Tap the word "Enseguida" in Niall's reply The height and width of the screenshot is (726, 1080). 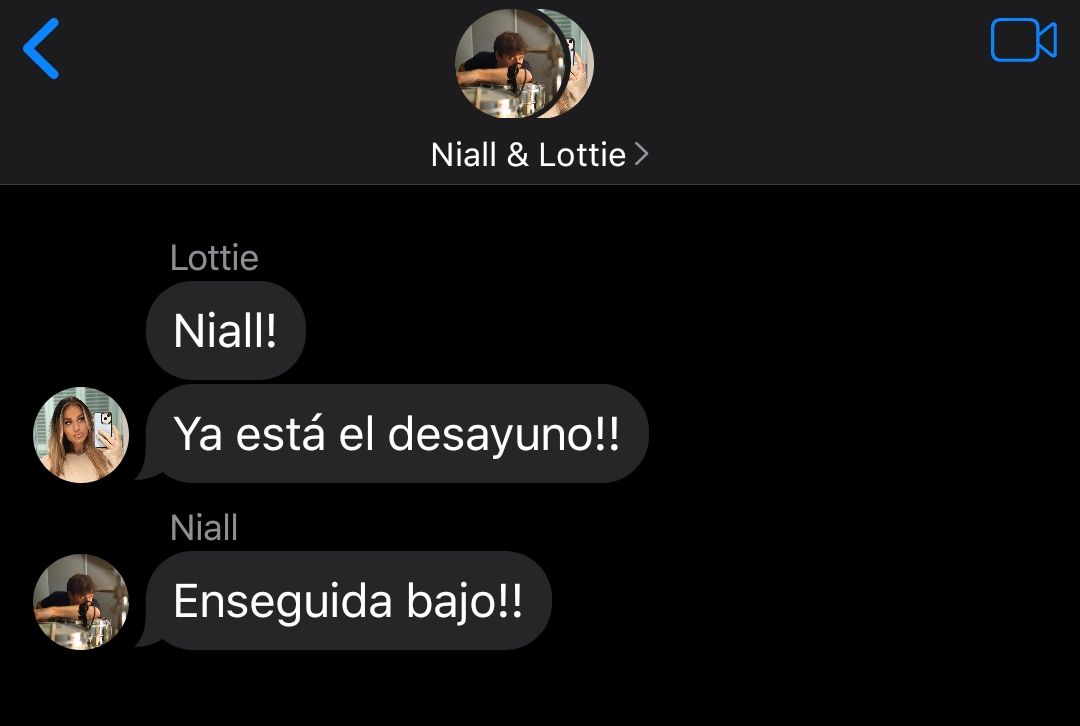pyautogui.click(x=283, y=602)
